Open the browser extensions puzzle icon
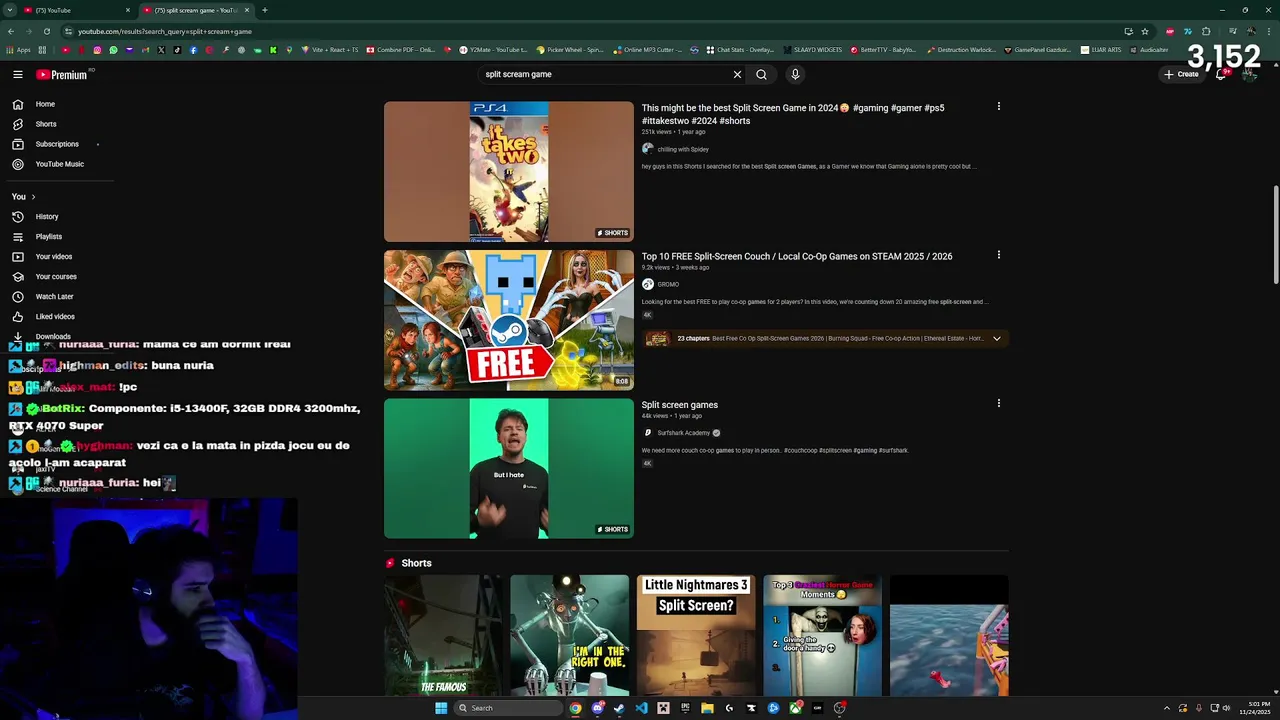 tap(1206, 31)
